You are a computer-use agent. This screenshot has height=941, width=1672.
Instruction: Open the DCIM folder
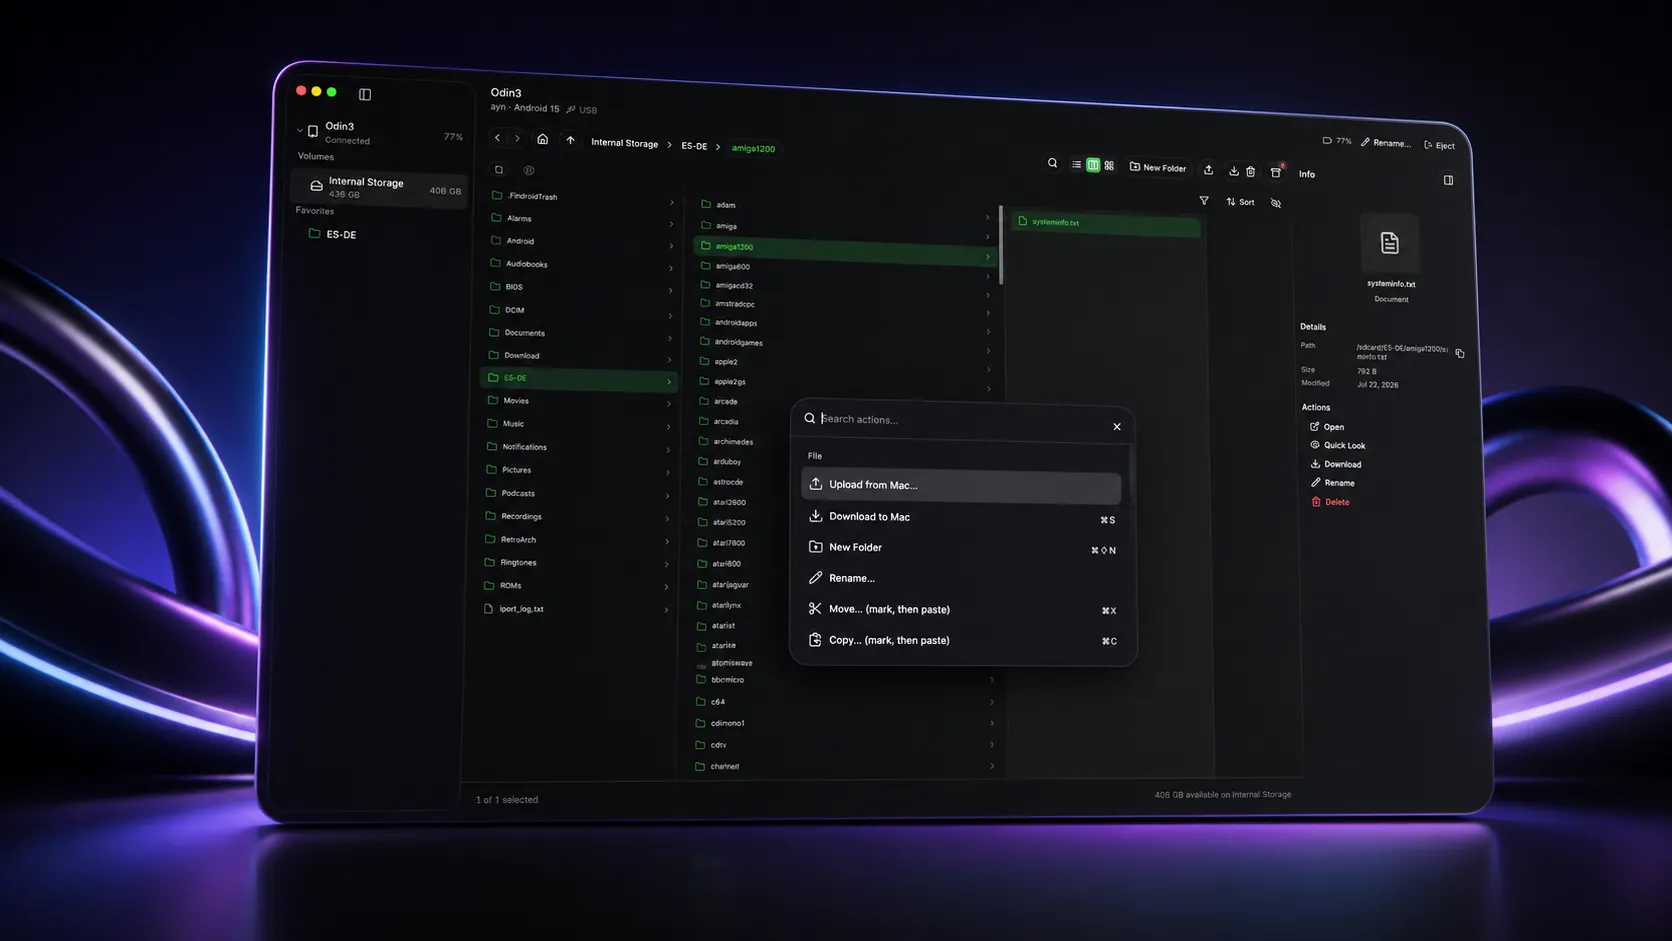coord(580,312)
